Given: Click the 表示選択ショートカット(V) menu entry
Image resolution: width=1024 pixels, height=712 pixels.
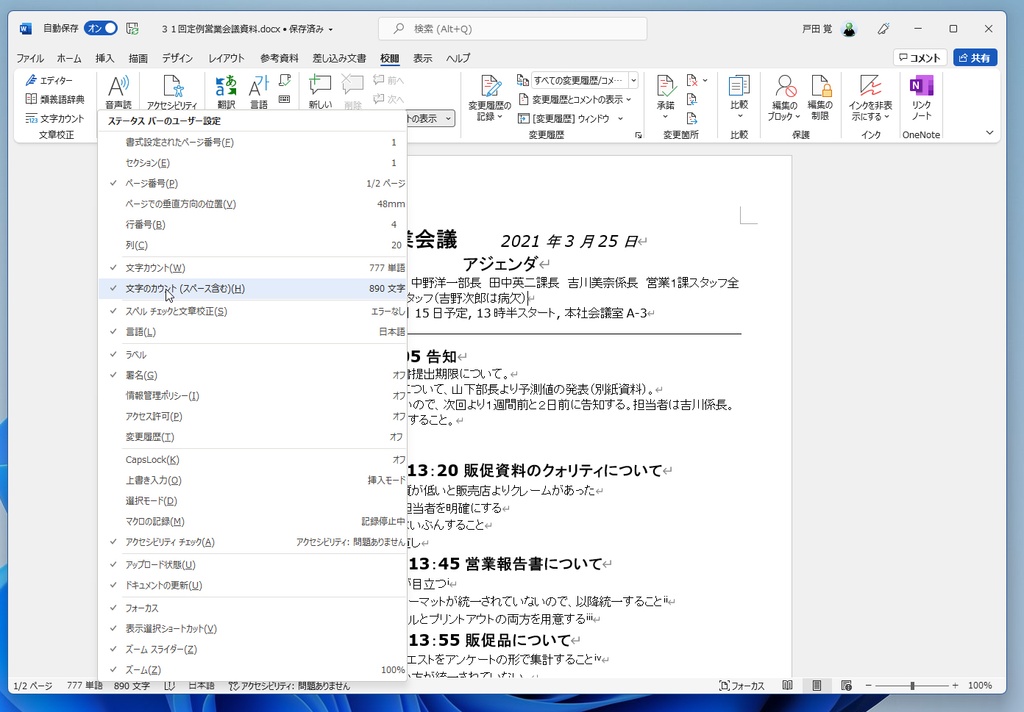Looking at the screenshot, I should point(252,629).
